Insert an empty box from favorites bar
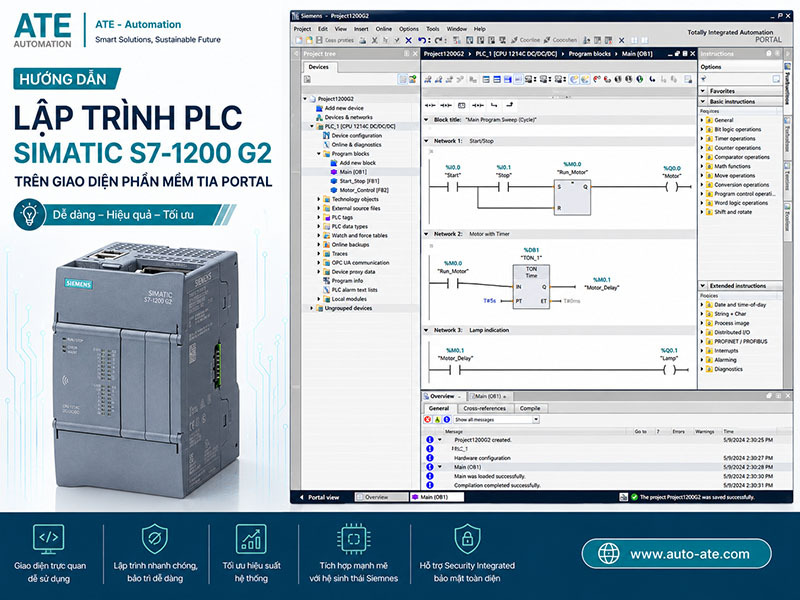 point(462,105)
